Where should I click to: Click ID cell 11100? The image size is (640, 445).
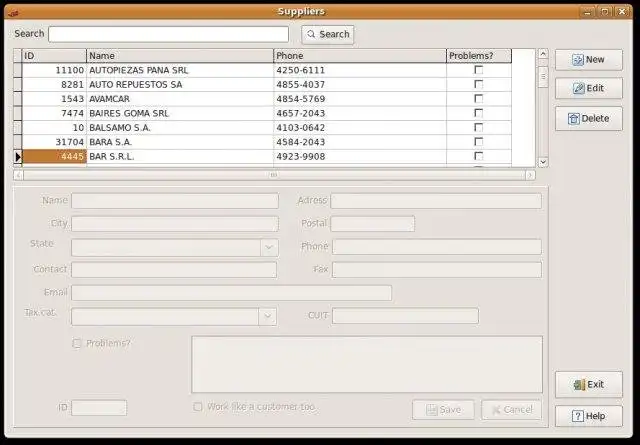tap(54, 70)
